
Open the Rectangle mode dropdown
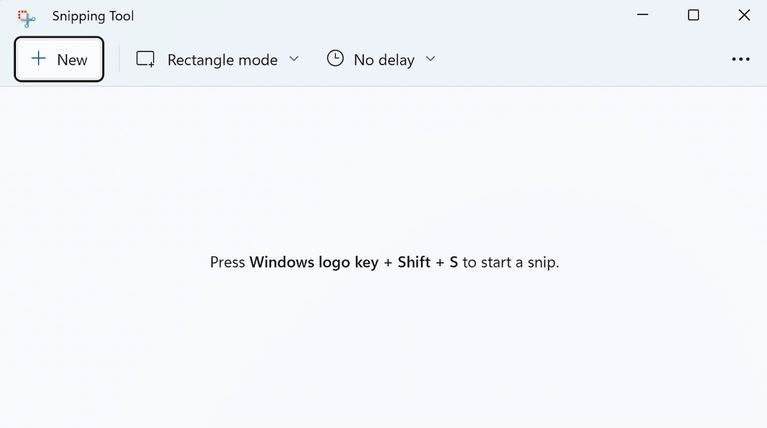click(x=222, y=60)
